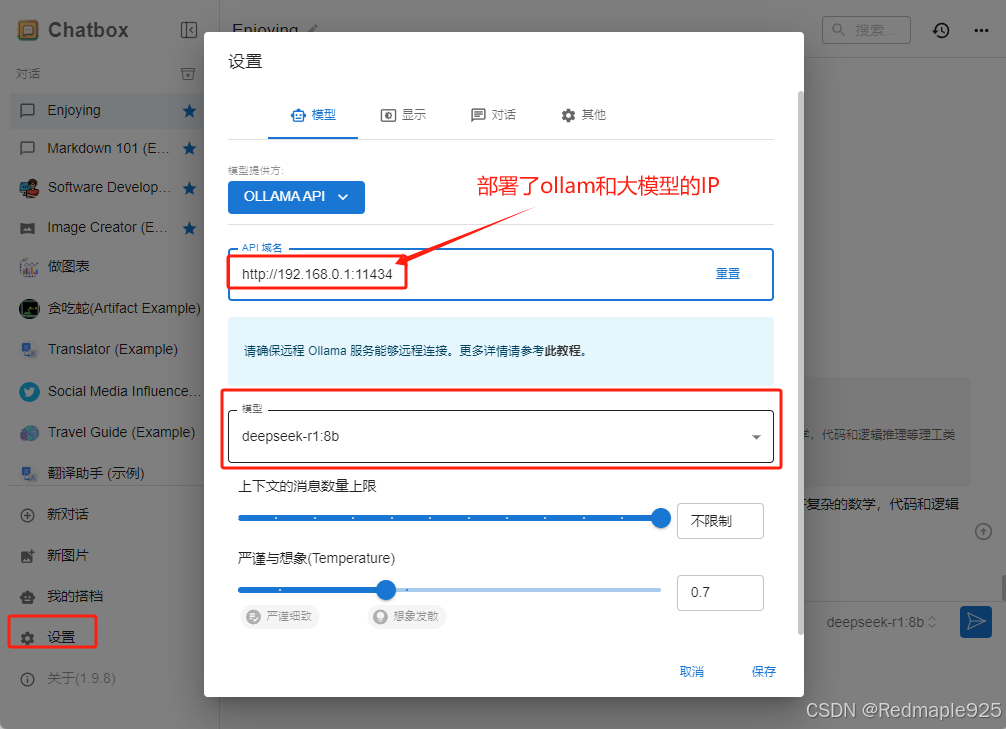Expand the deepseek-r1:8b model dropdown

(500, 436)
